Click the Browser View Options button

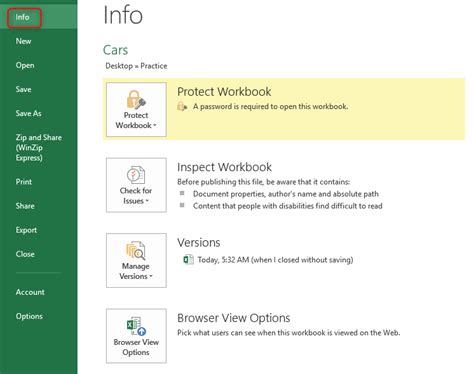136,336
